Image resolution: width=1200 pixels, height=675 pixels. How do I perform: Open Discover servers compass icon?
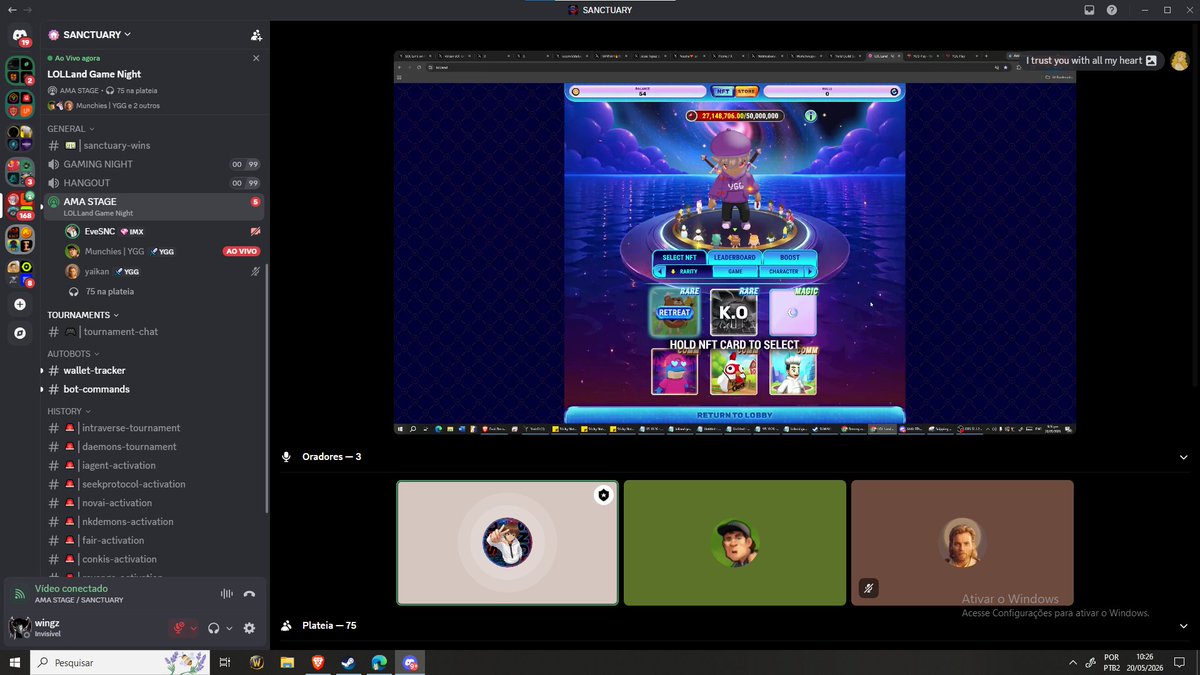[20, 333]
